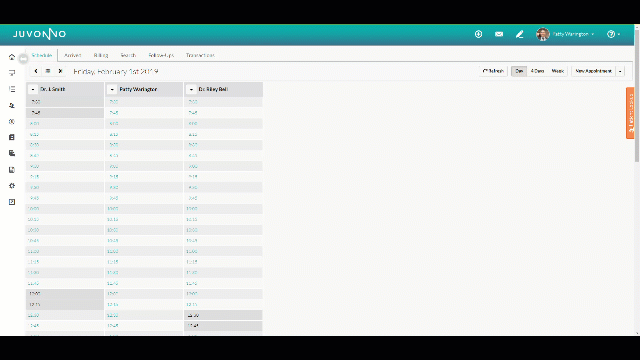
Task: Open the Home icon in the sidebar
Action: pyautogui.click(x=12, y=57)
